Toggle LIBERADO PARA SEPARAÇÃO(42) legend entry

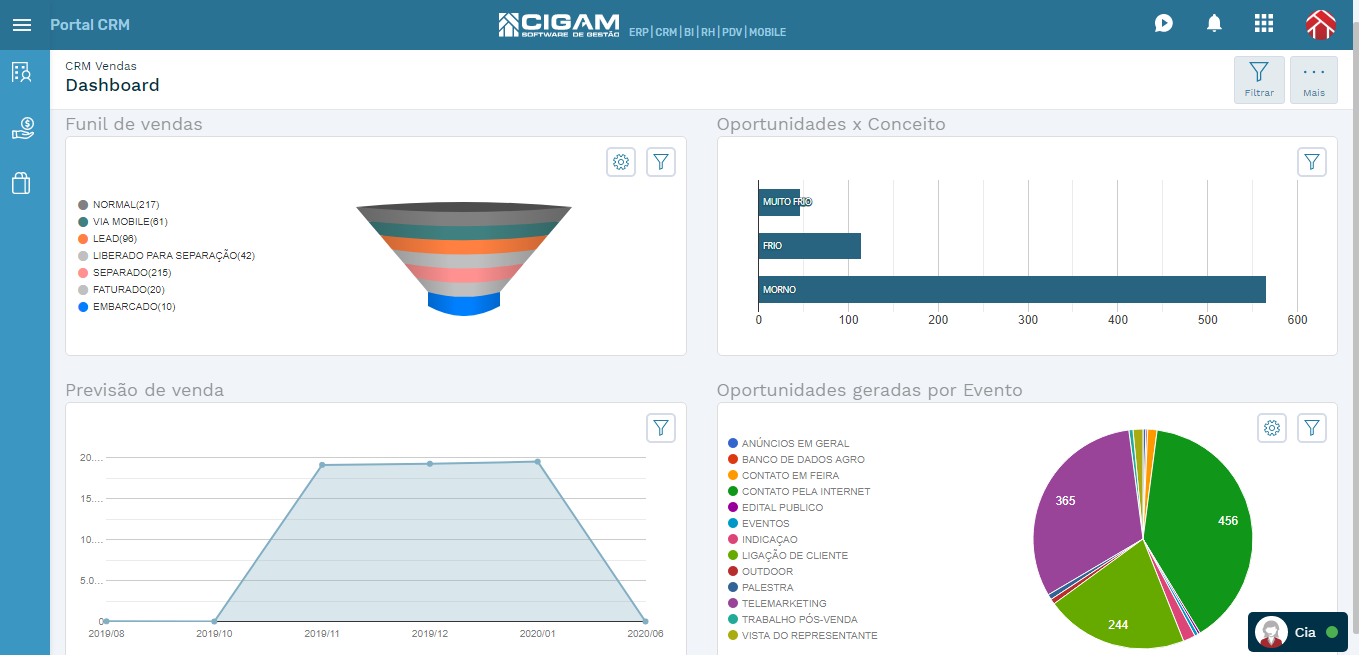coord(166,255)
